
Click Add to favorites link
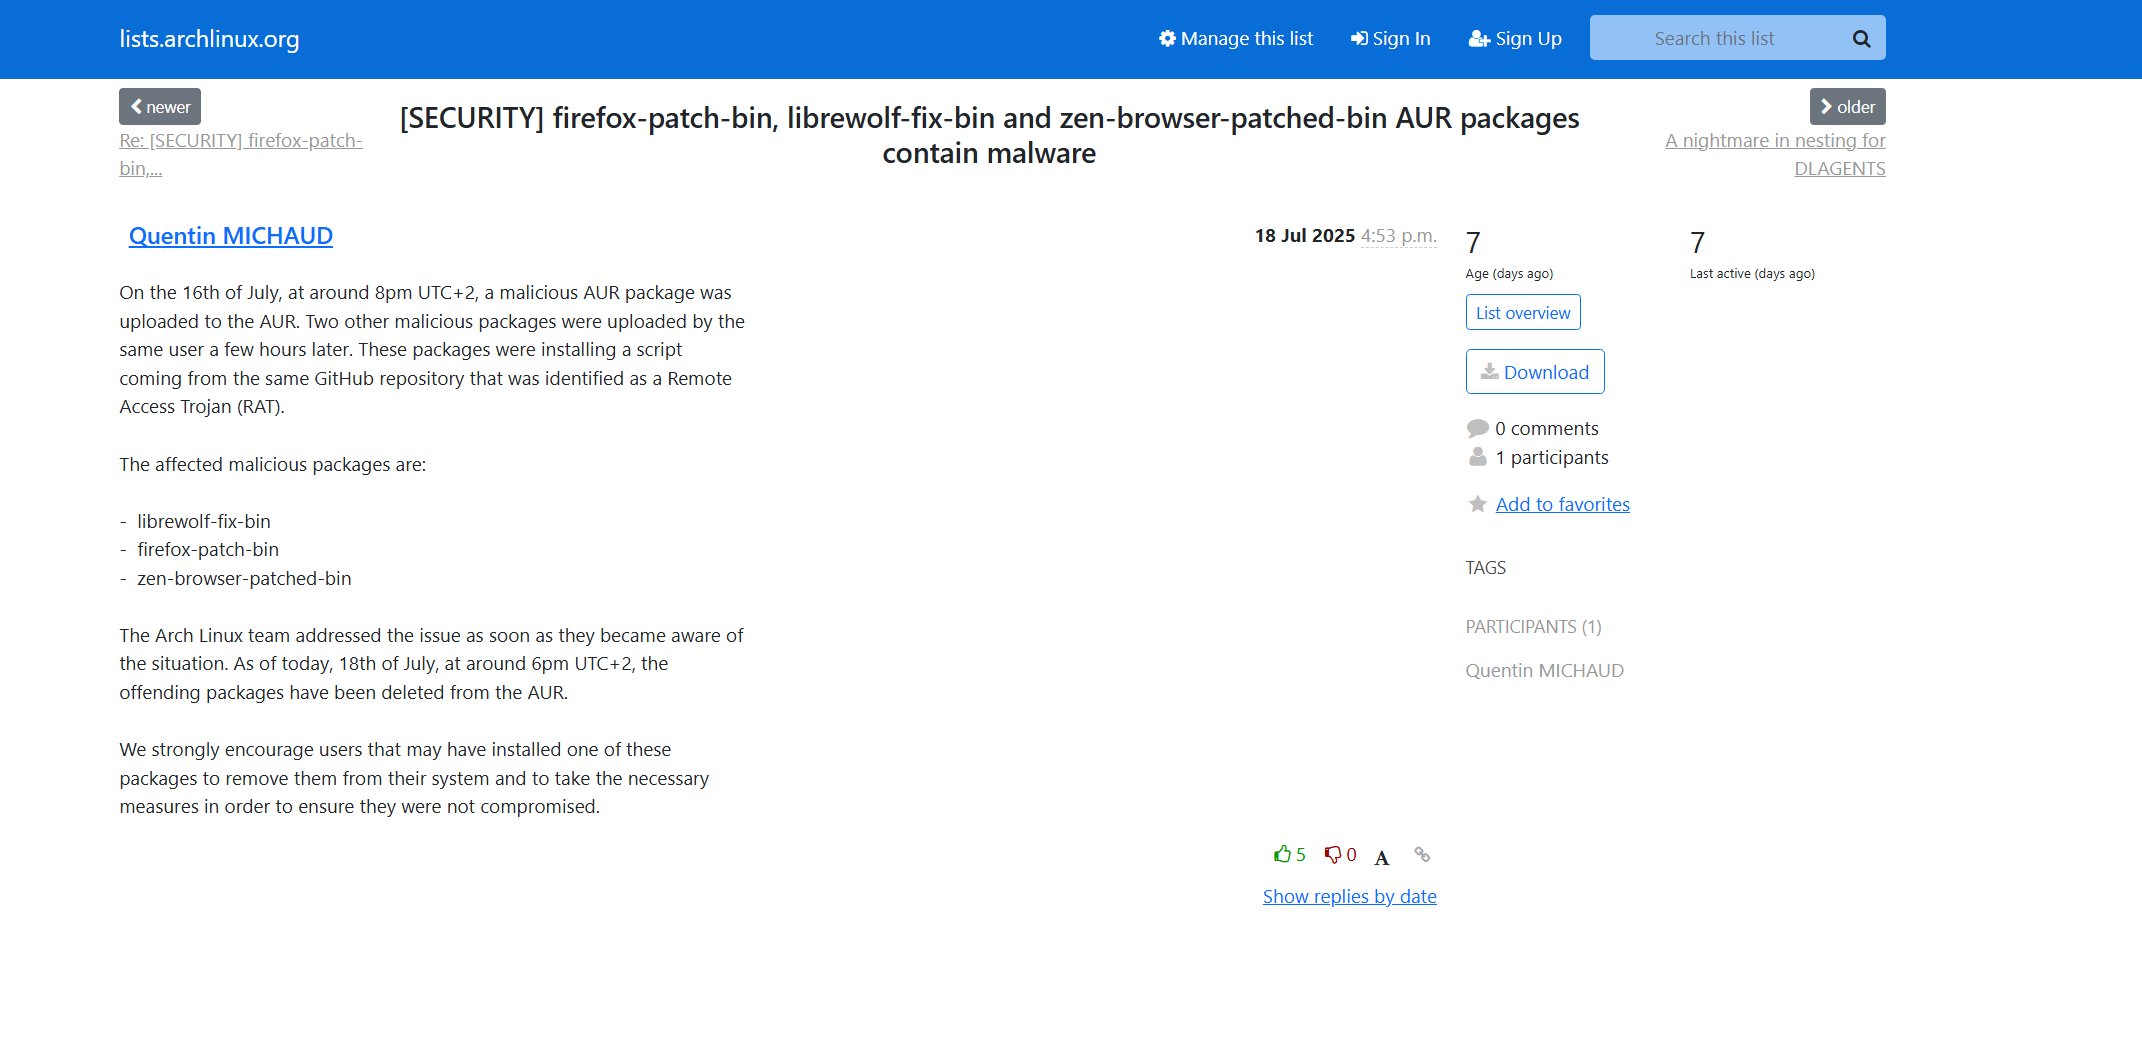(1562, 505)
